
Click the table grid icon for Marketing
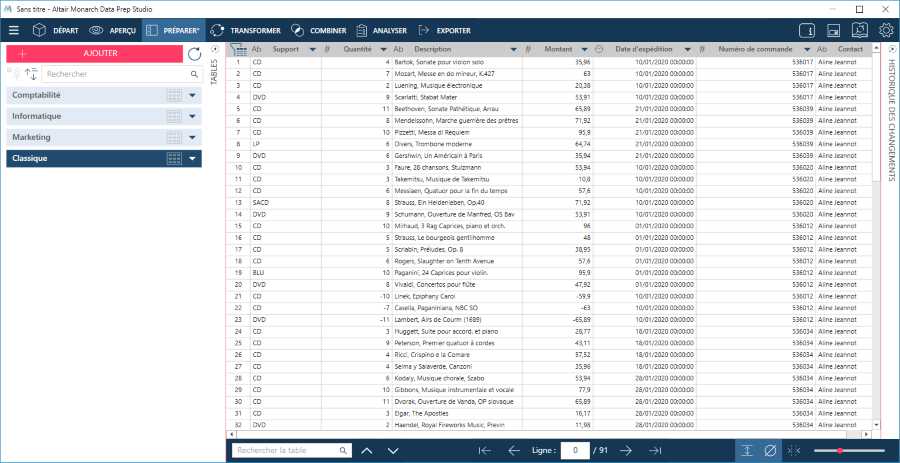174,137
